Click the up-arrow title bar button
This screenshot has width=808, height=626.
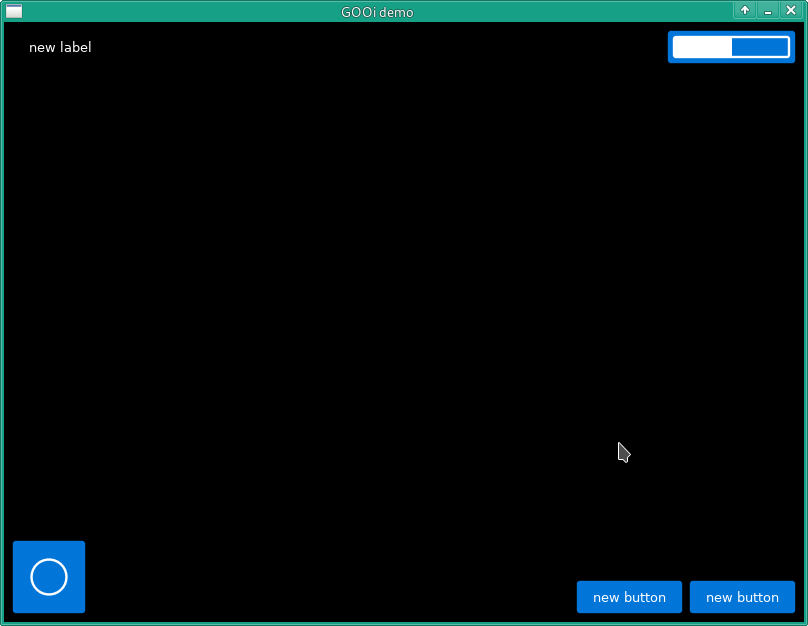[x=745, y=10]
